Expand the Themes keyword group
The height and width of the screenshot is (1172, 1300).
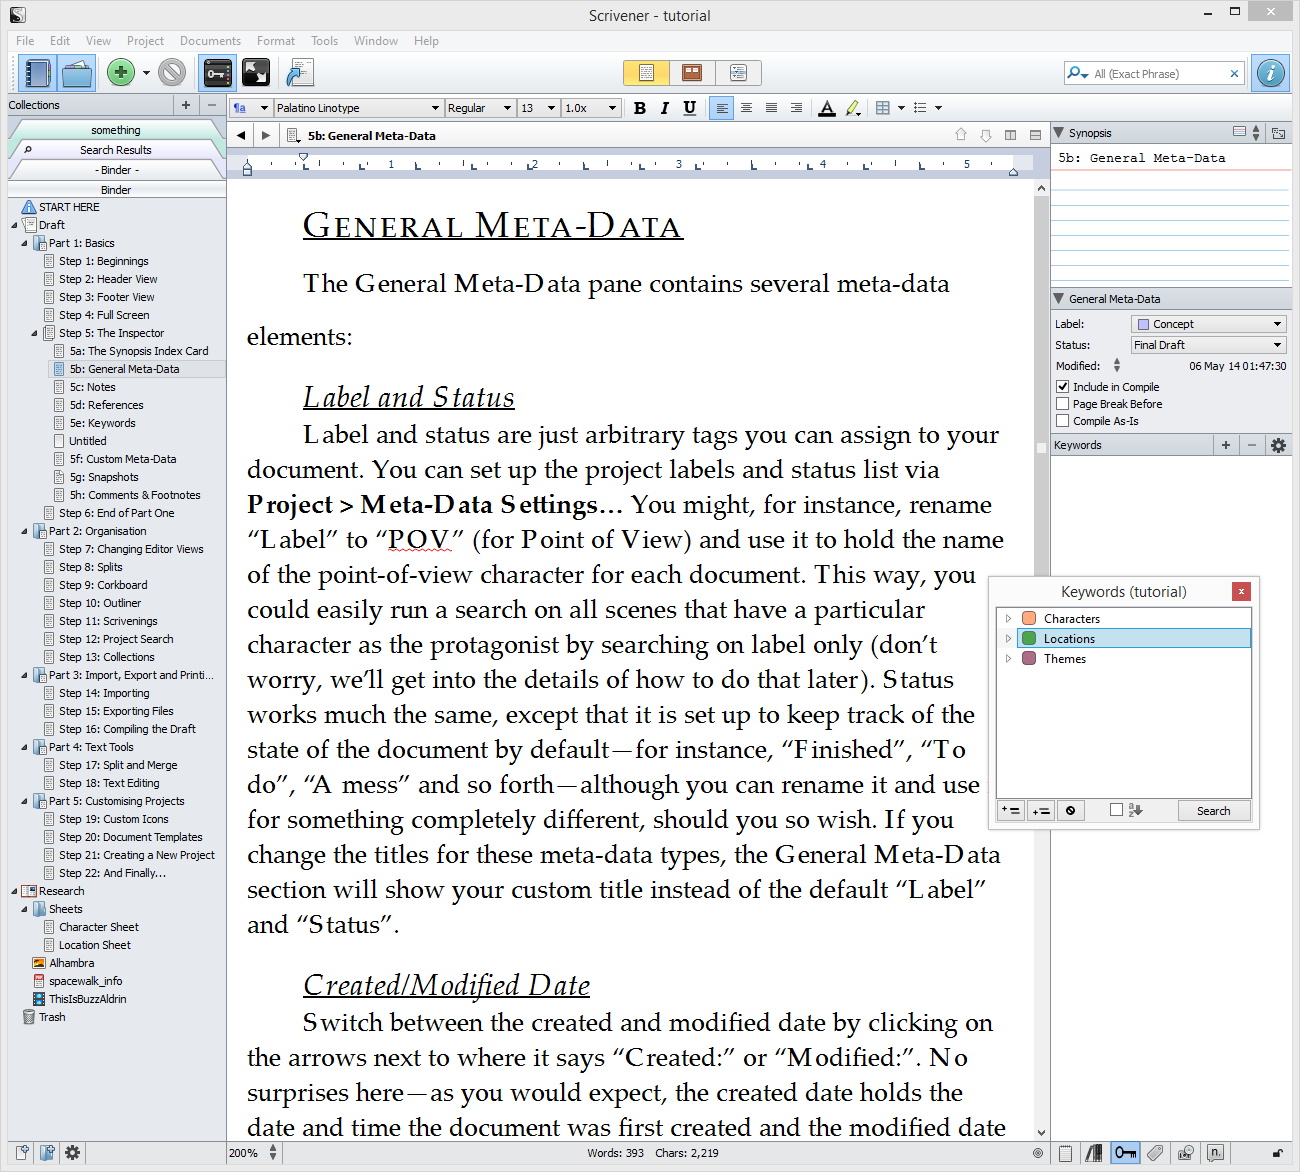pyautogui.click(x=1008, y=659)
